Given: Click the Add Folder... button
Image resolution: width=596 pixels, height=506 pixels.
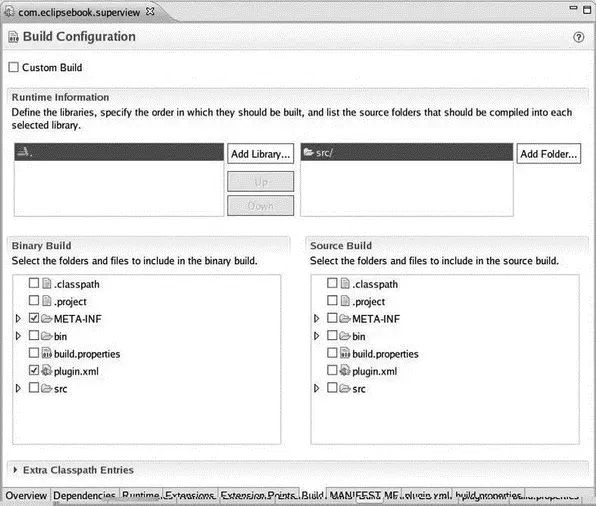Looking at the screenshot, I should [548, 154].
